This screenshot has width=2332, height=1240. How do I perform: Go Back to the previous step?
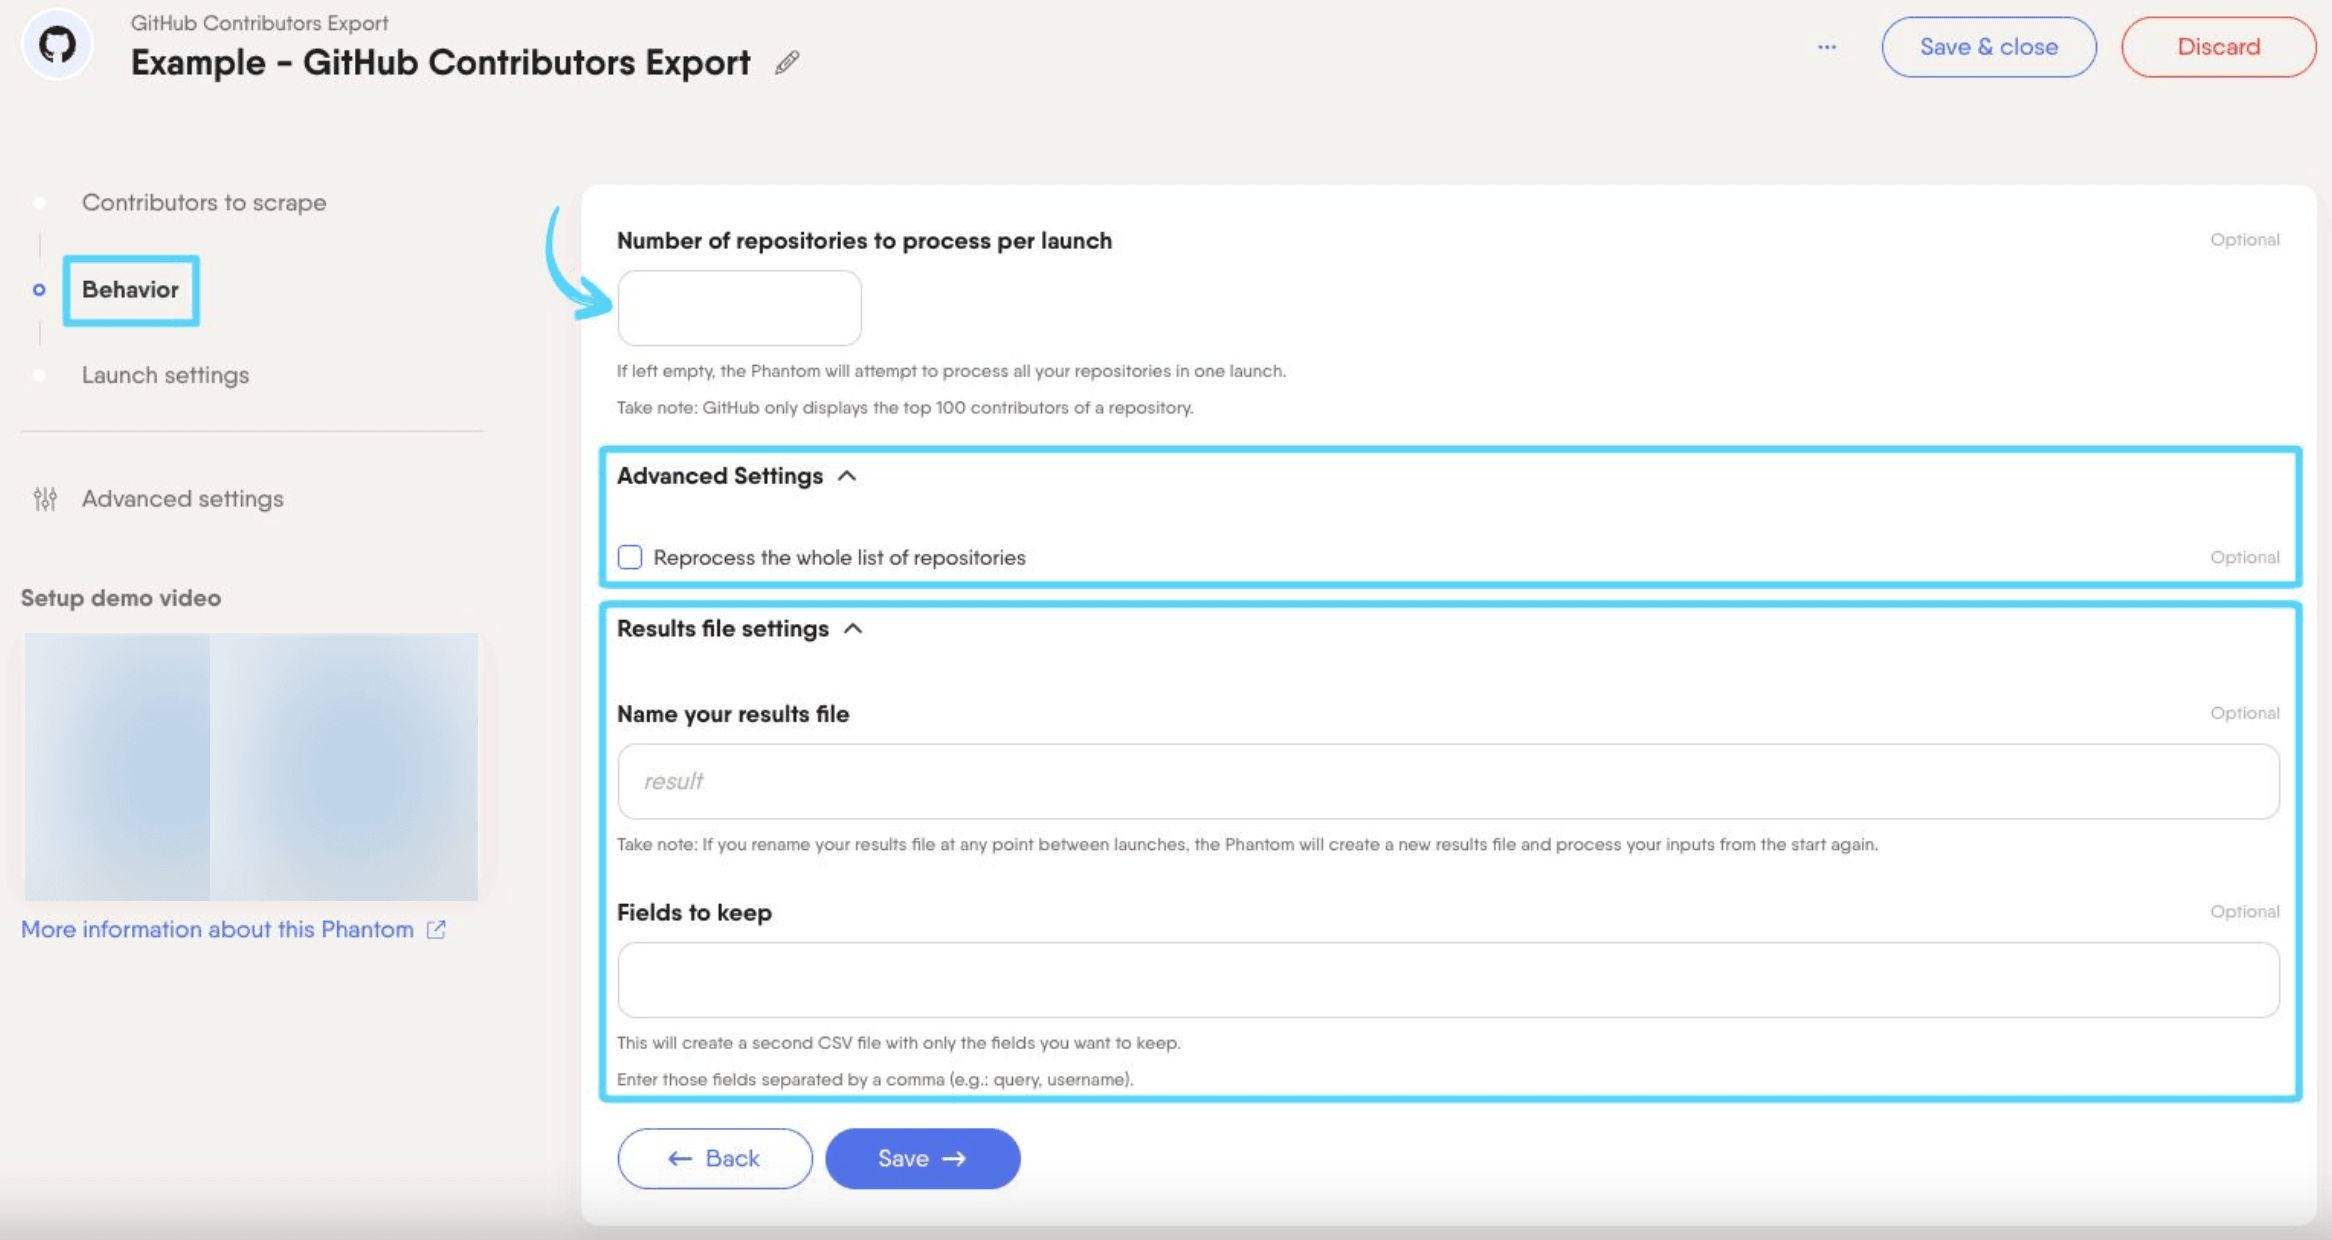coord(714,1158)
